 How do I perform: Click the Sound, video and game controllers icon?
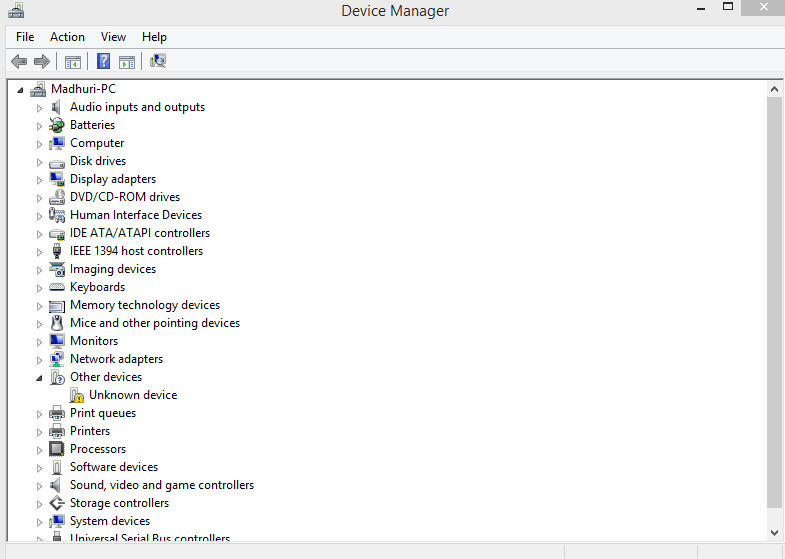tap(56, 485)
